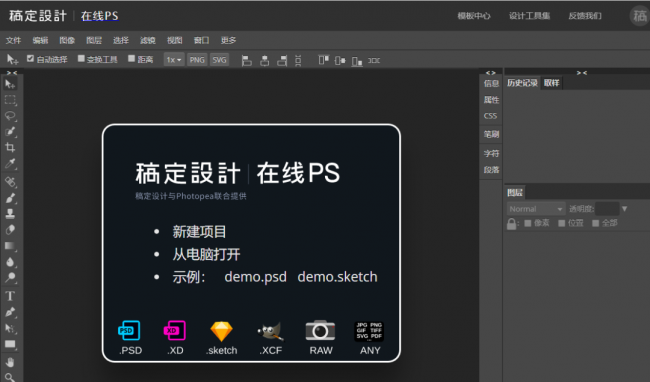
Task: Select the Blur drop tool
Action: point(10,262)
